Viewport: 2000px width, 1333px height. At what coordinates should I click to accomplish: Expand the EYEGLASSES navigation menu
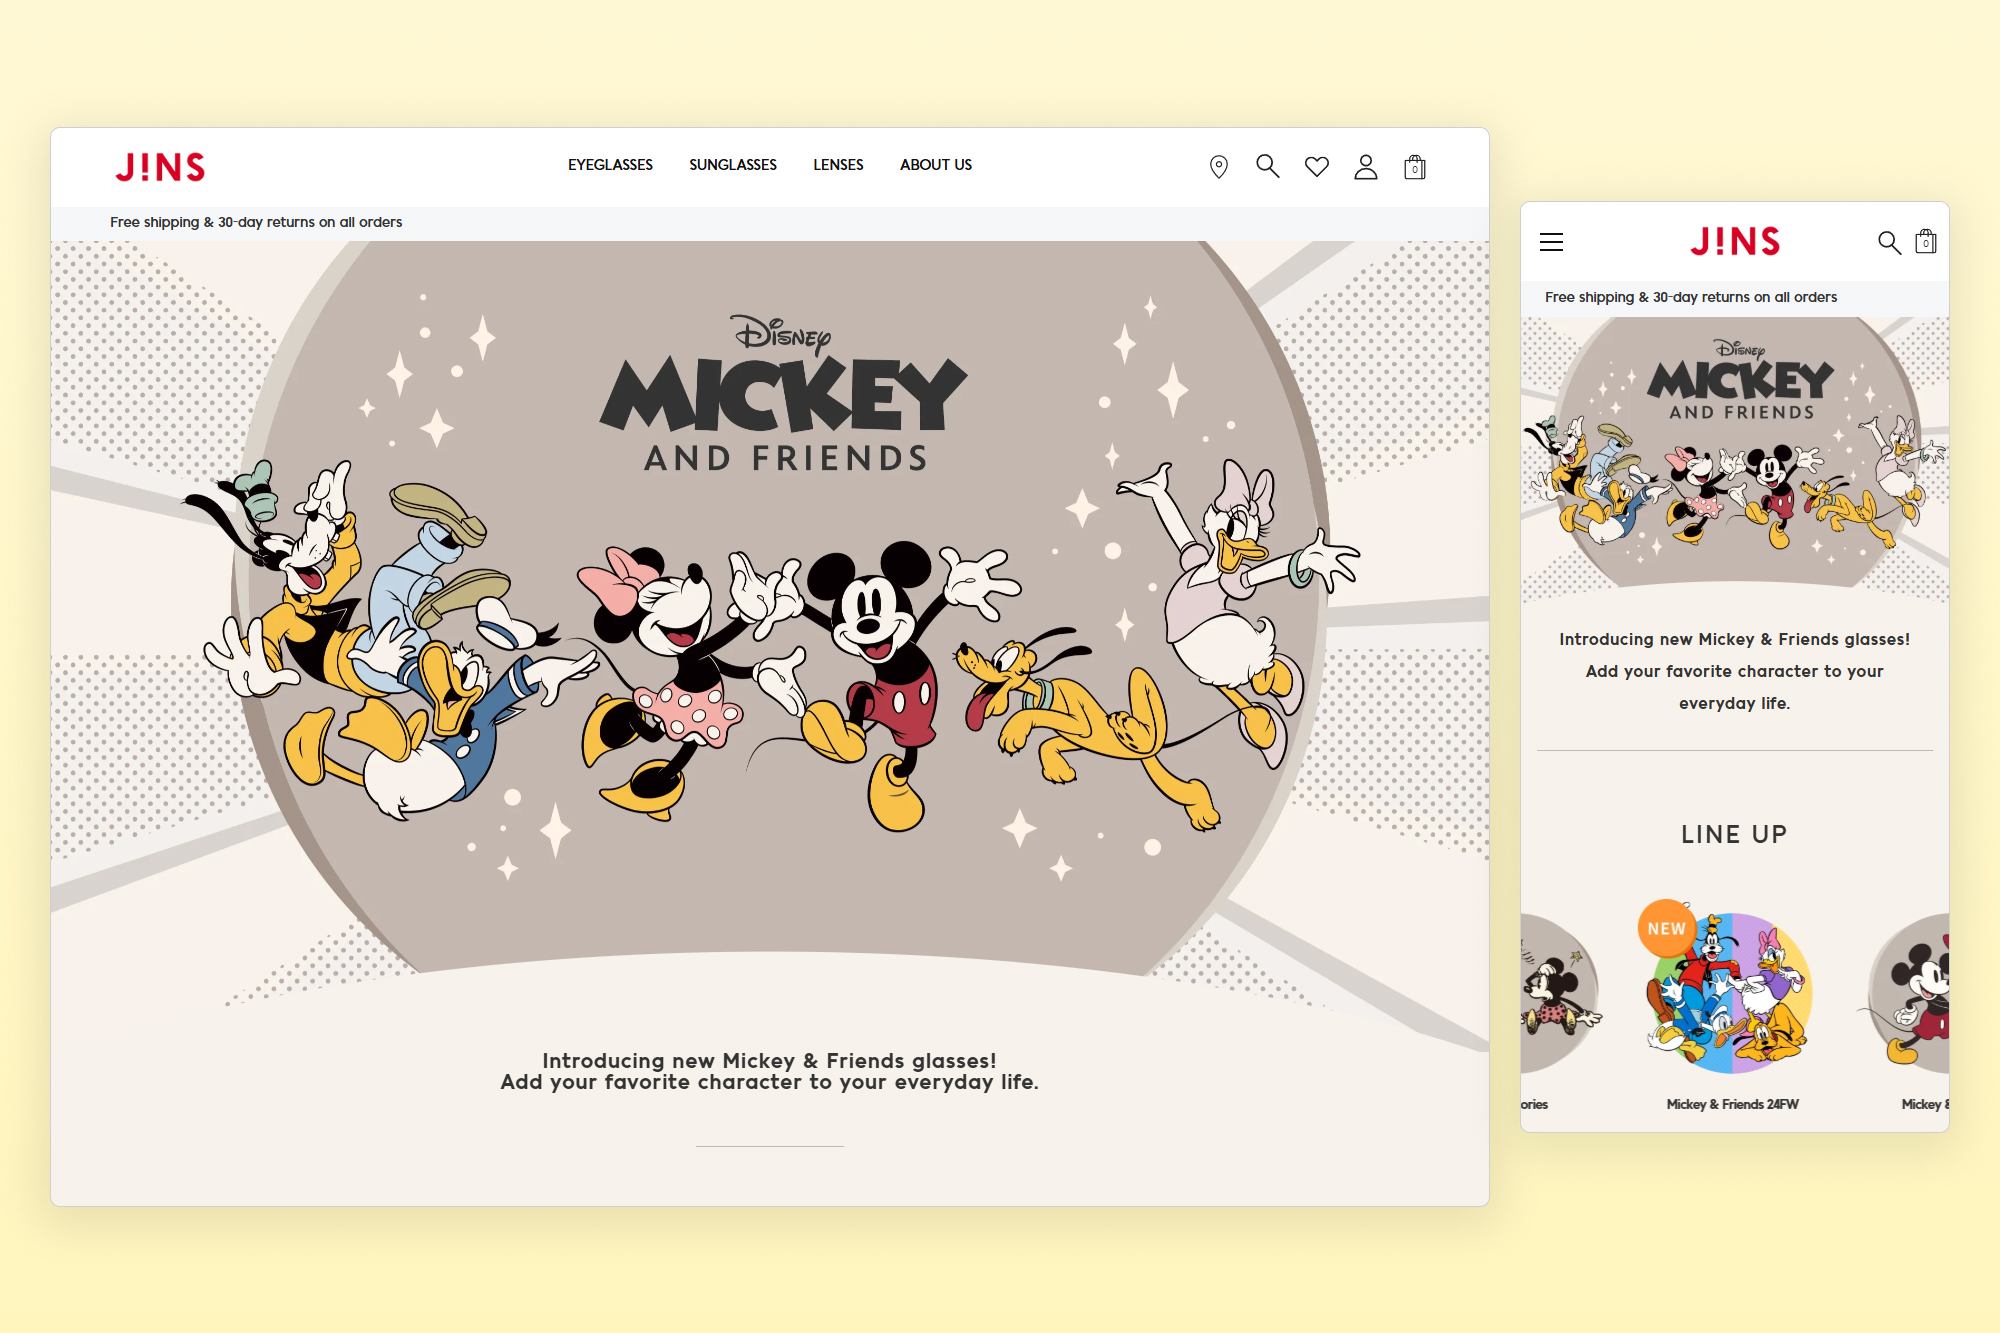coord(610,165)
